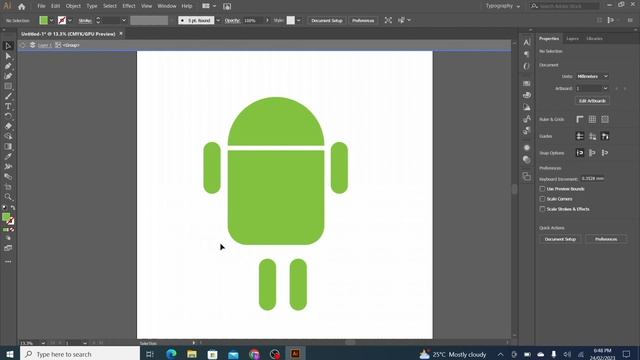Image resolution: width=640 pixels, height=360 pixels.
Task: Switch to the Layers tab
Action: (572, 38)
